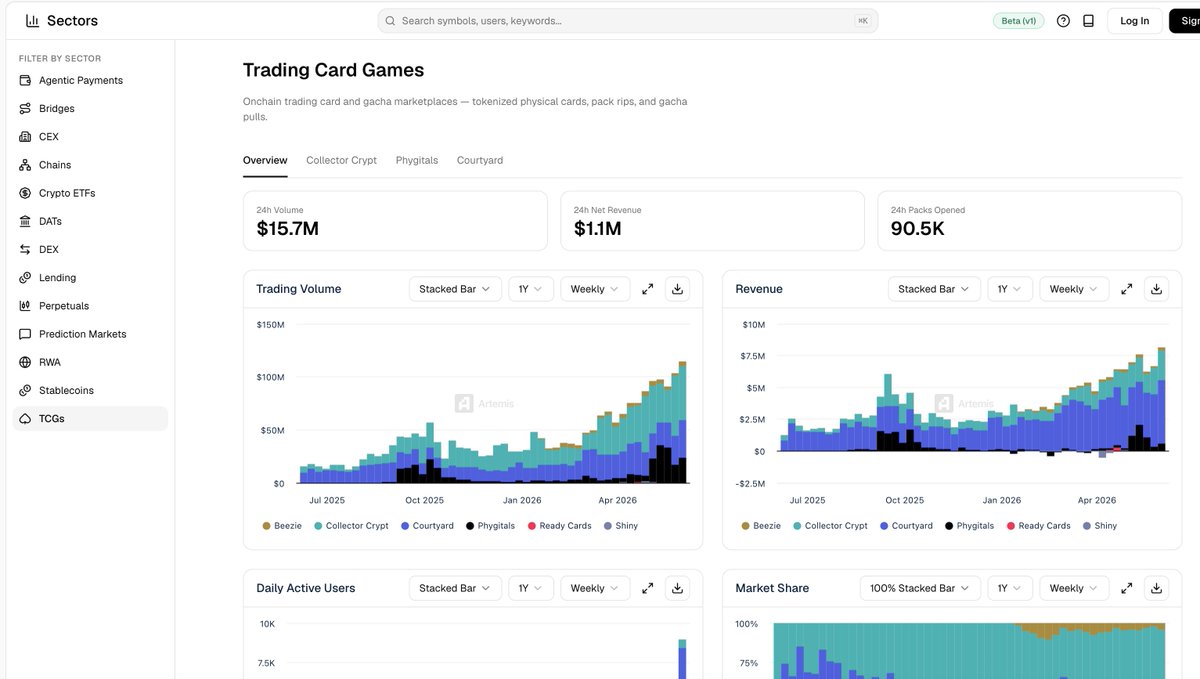The image size is (1200, 679).
Task: Open the Prediction Markets sector link
Action: pyautogui.click(x=90, y=334)
